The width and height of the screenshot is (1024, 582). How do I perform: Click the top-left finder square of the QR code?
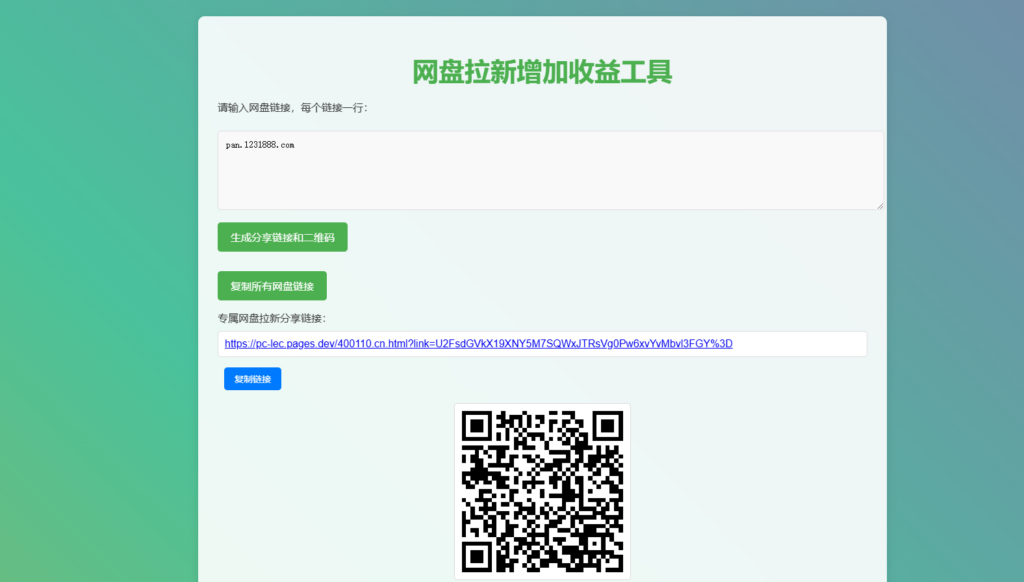(x=479, y=424)
